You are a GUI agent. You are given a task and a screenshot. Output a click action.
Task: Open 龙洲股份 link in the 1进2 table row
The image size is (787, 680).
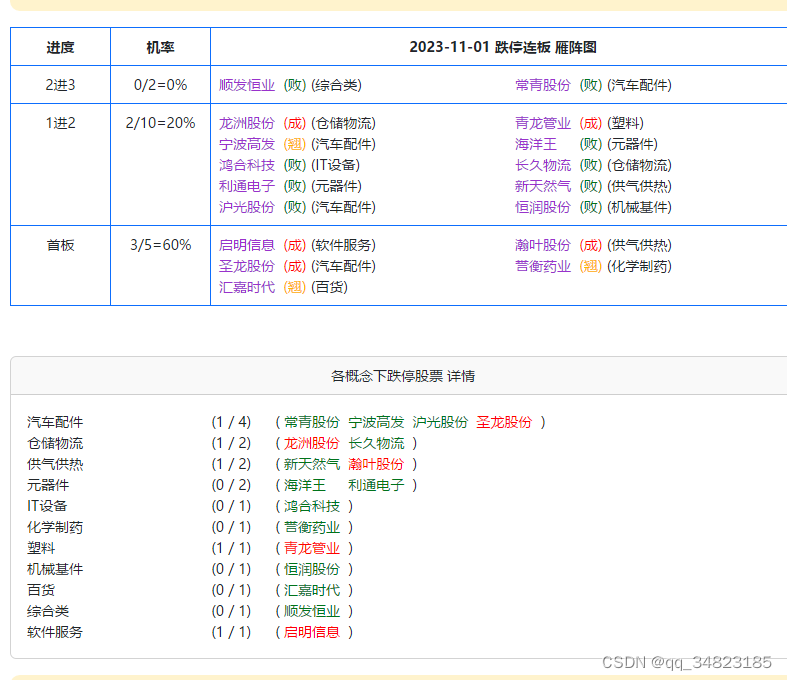(x=247, y=123)
